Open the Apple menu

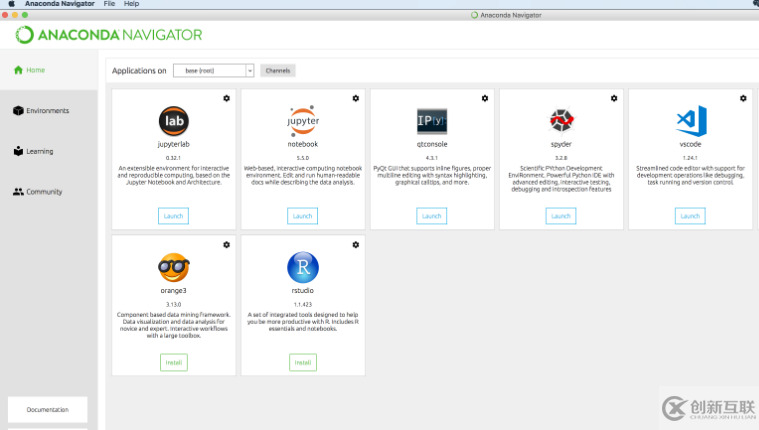click(x=12, y=4)
